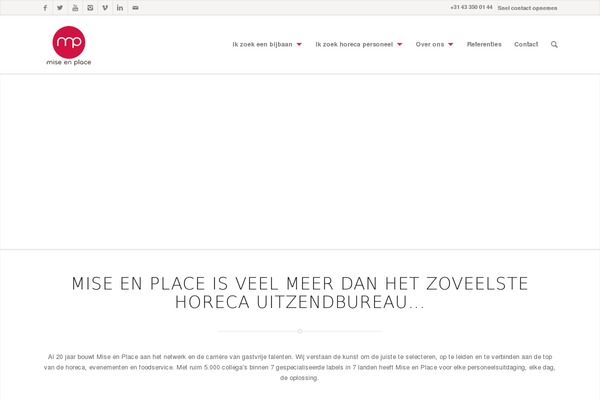
Task: Click the heading 'MISE EN PLACE IS VEEL MEER'
Action: click(x=300, y=292)
